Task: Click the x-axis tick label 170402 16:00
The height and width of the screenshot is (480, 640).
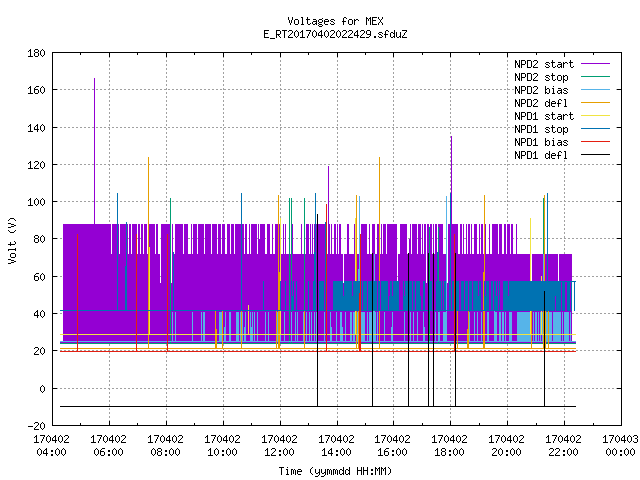Action: coord(393,446)
